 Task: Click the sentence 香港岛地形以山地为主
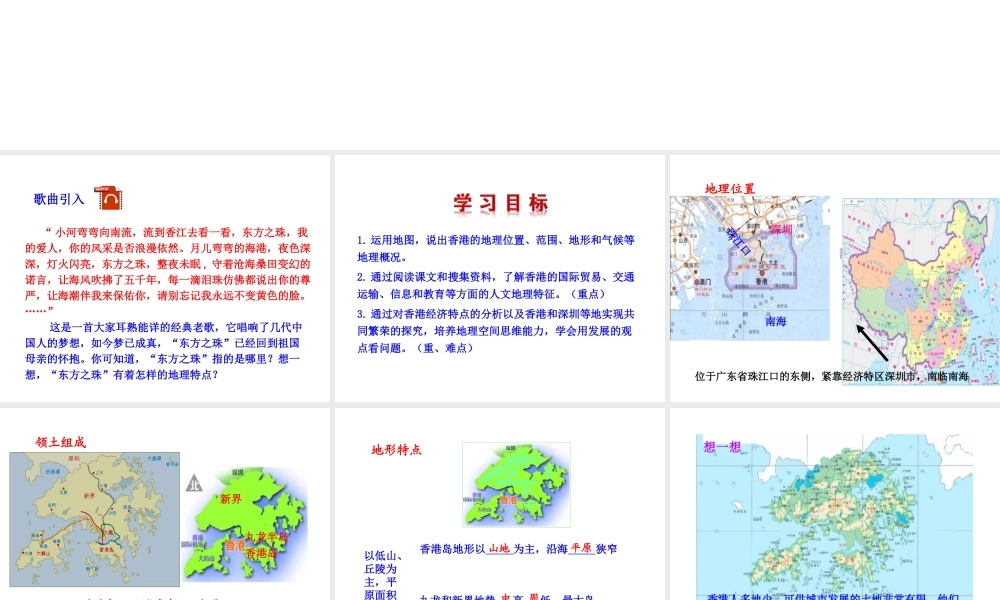tap(518, 548)
